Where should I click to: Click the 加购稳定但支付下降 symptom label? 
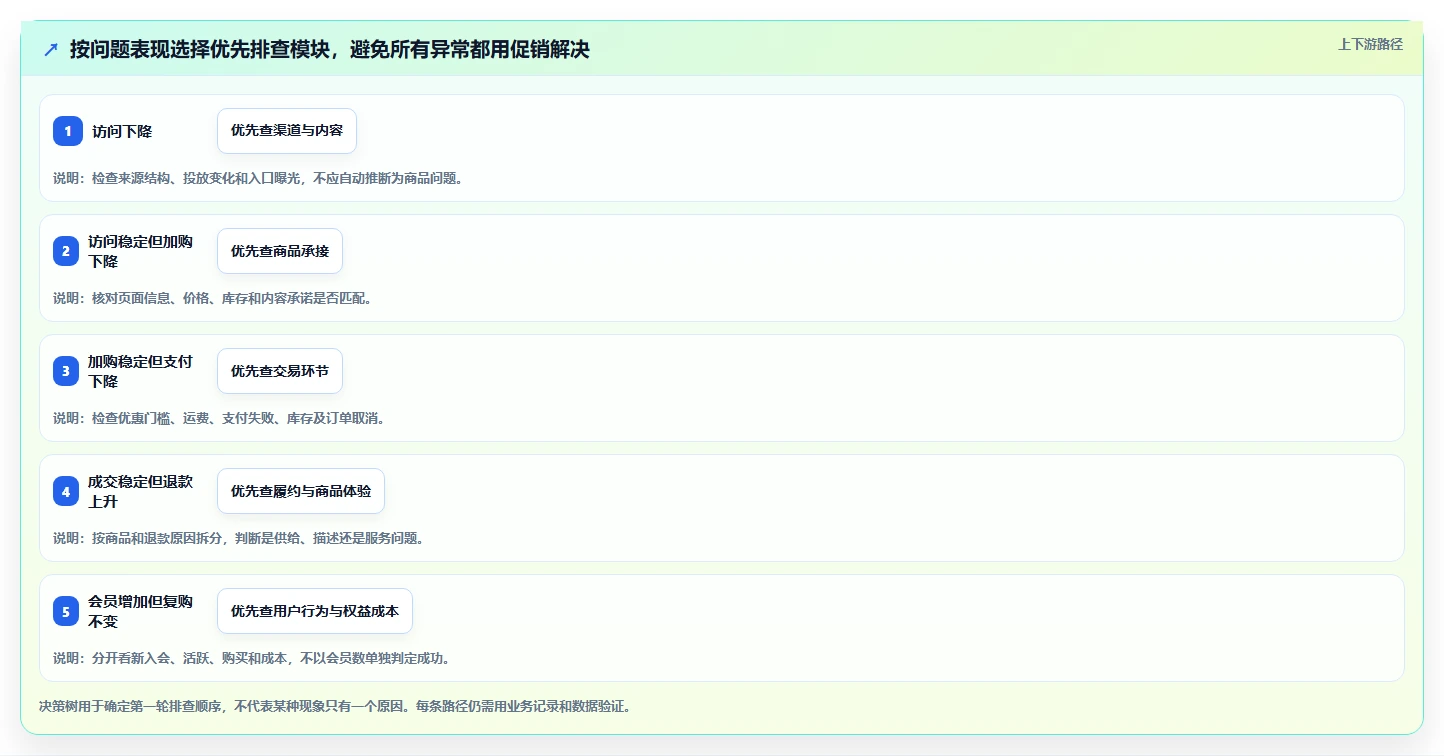(x=140, y=371)
